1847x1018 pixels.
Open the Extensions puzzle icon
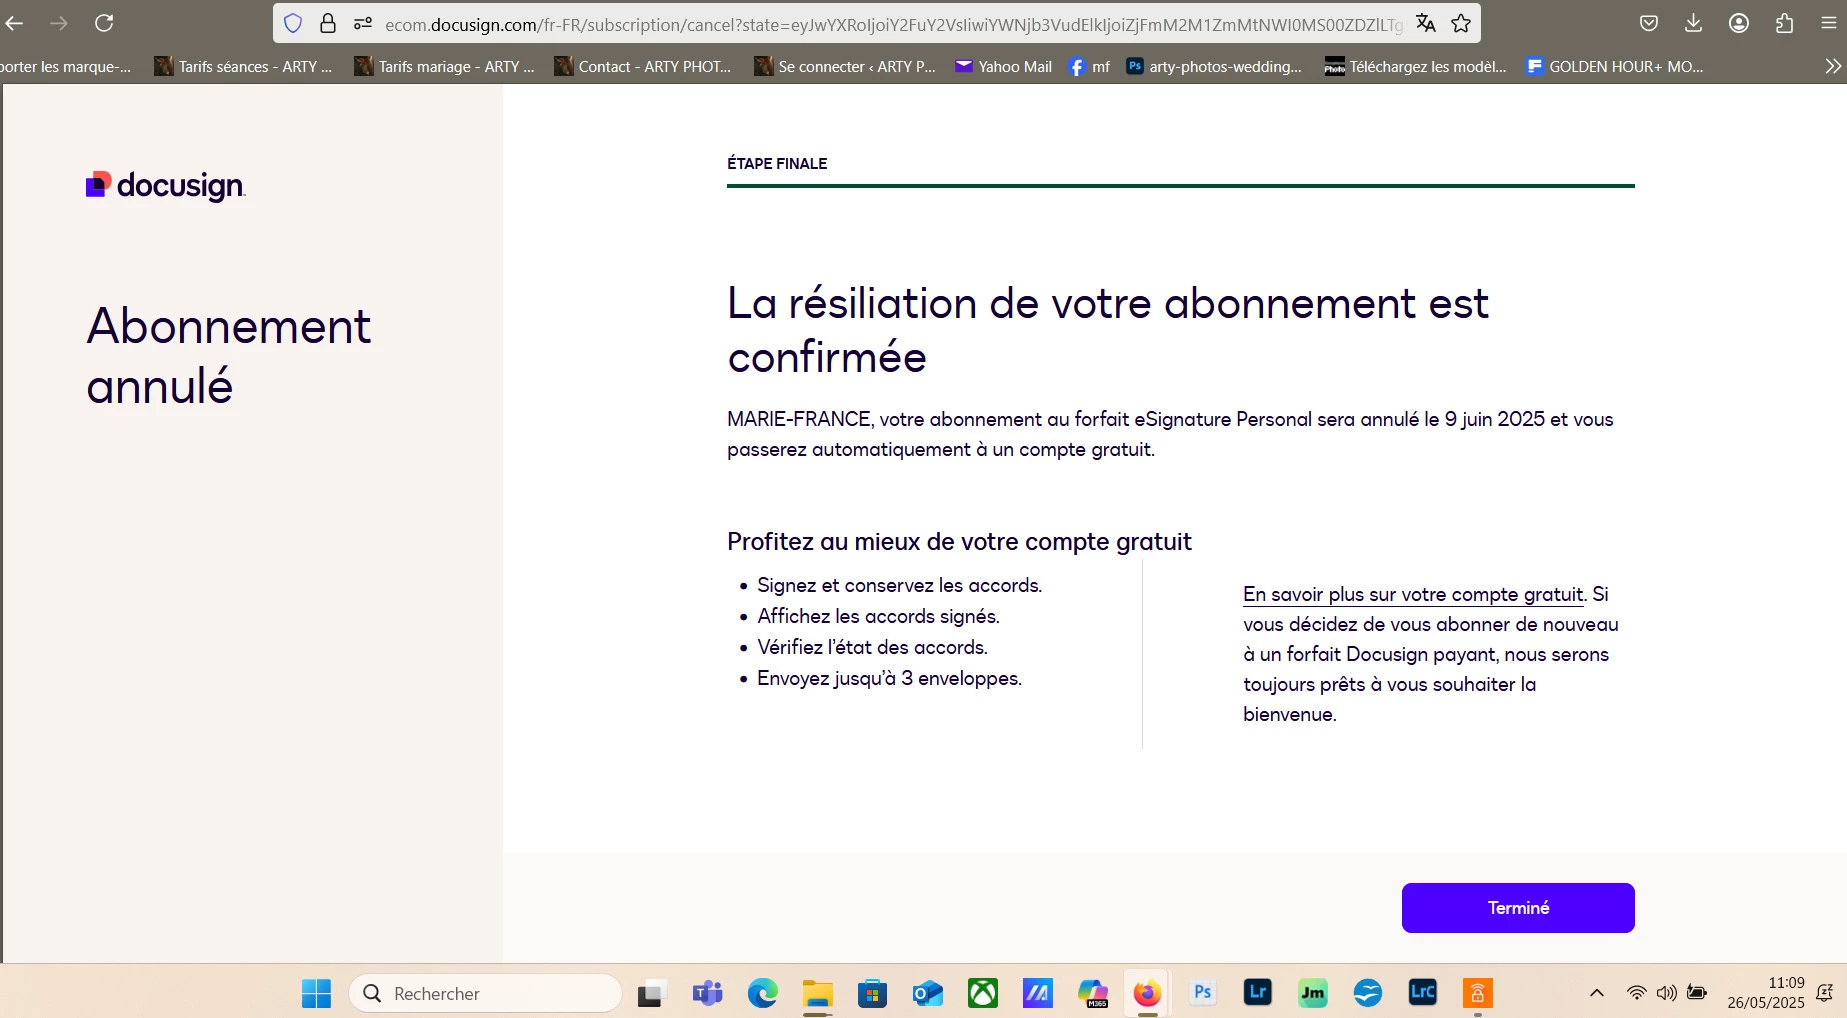tap(1784, 23)
